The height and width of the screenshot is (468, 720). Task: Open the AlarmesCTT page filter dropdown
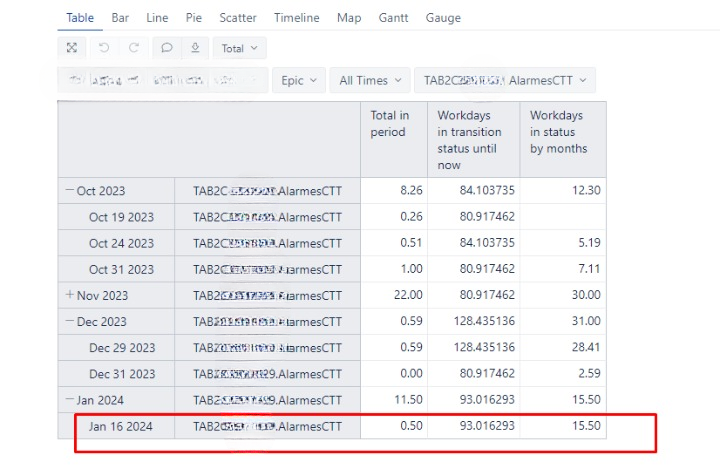tap(505, 80)
